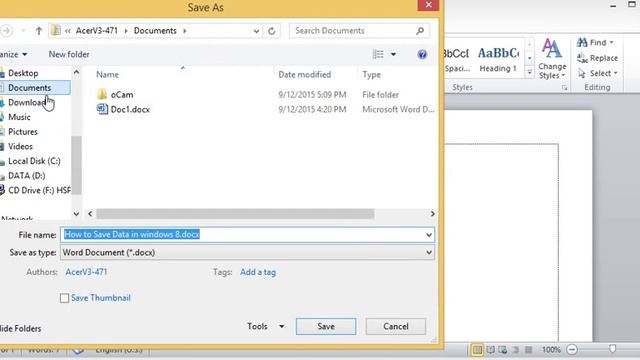Open DATA (D:) drive
The image size is (640, 360).
(x=27, y=176)
